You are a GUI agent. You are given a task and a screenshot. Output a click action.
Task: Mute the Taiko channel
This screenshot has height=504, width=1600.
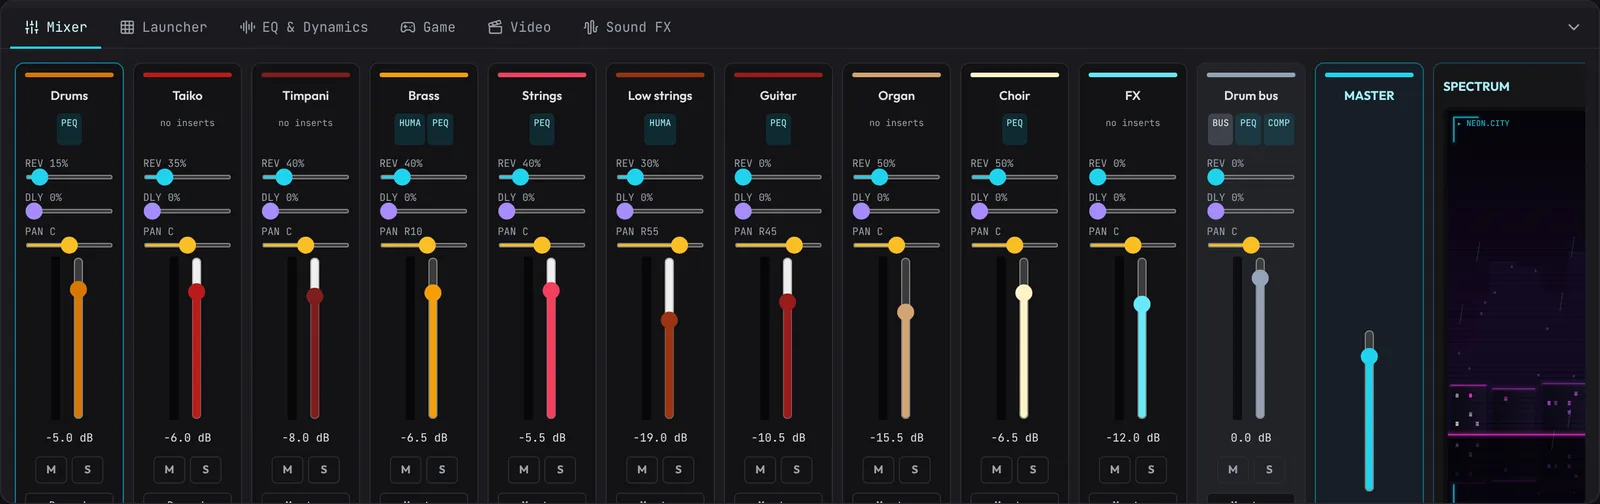point(169,469)
